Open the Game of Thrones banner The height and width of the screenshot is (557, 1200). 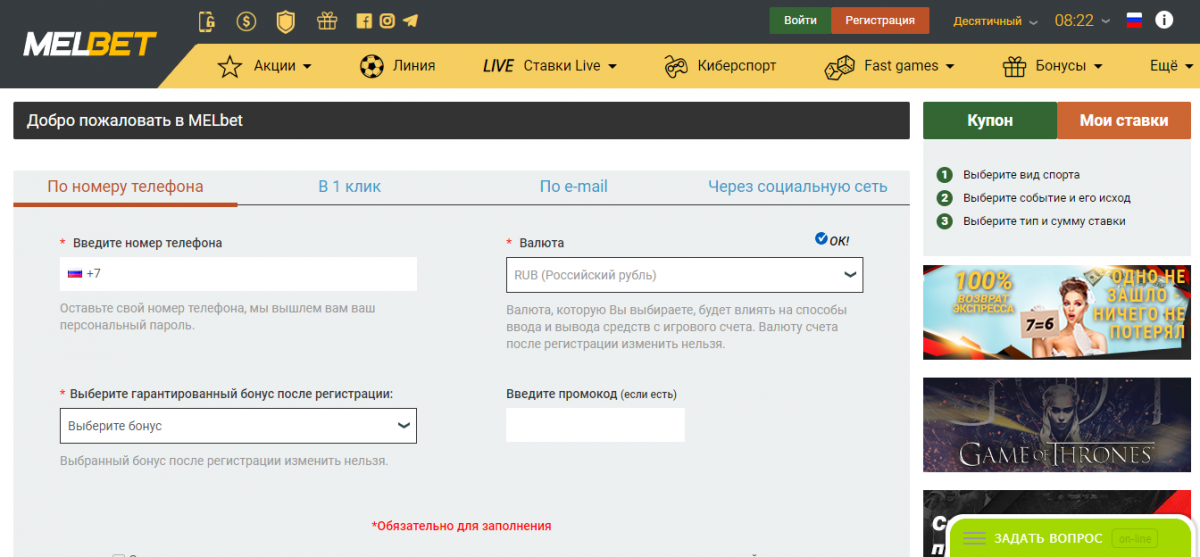(x=1057, y=424)
